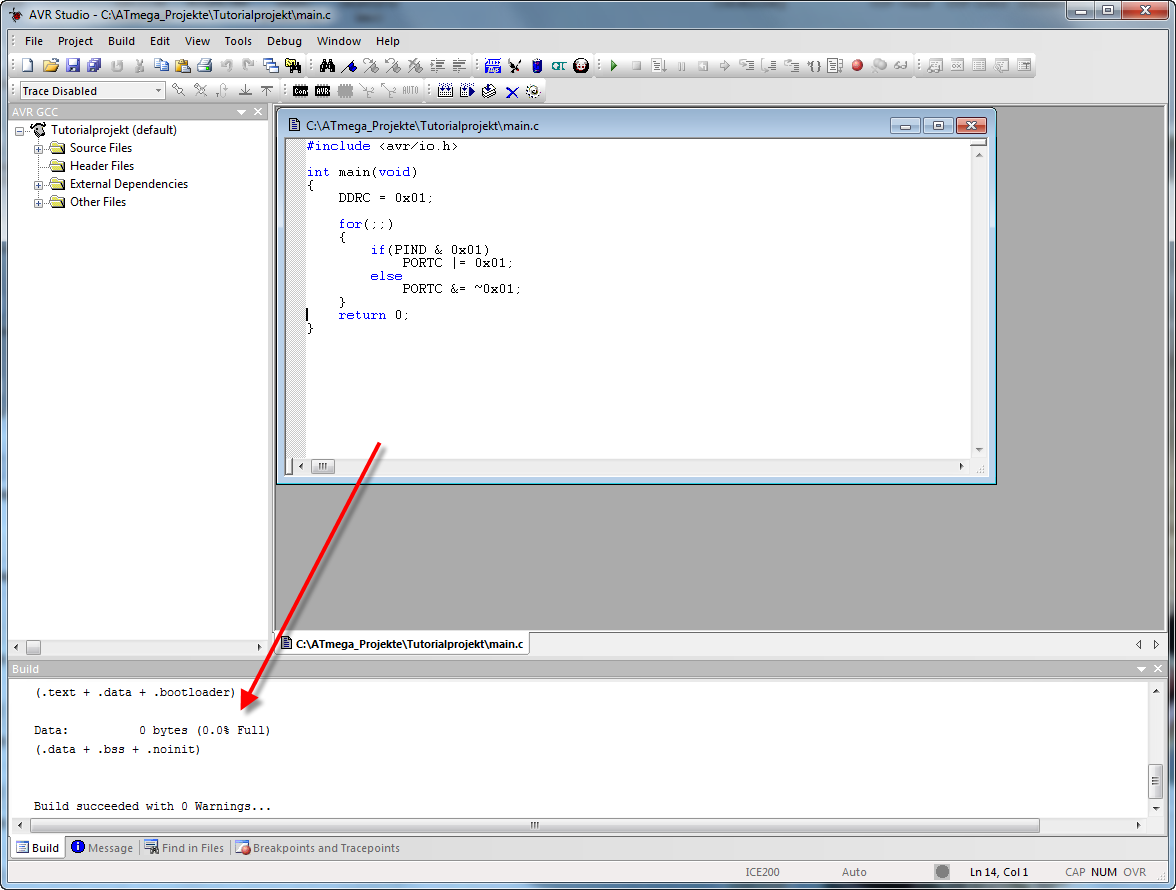Click the red round face toolbar icon
1176x890 pixels.
581,66
